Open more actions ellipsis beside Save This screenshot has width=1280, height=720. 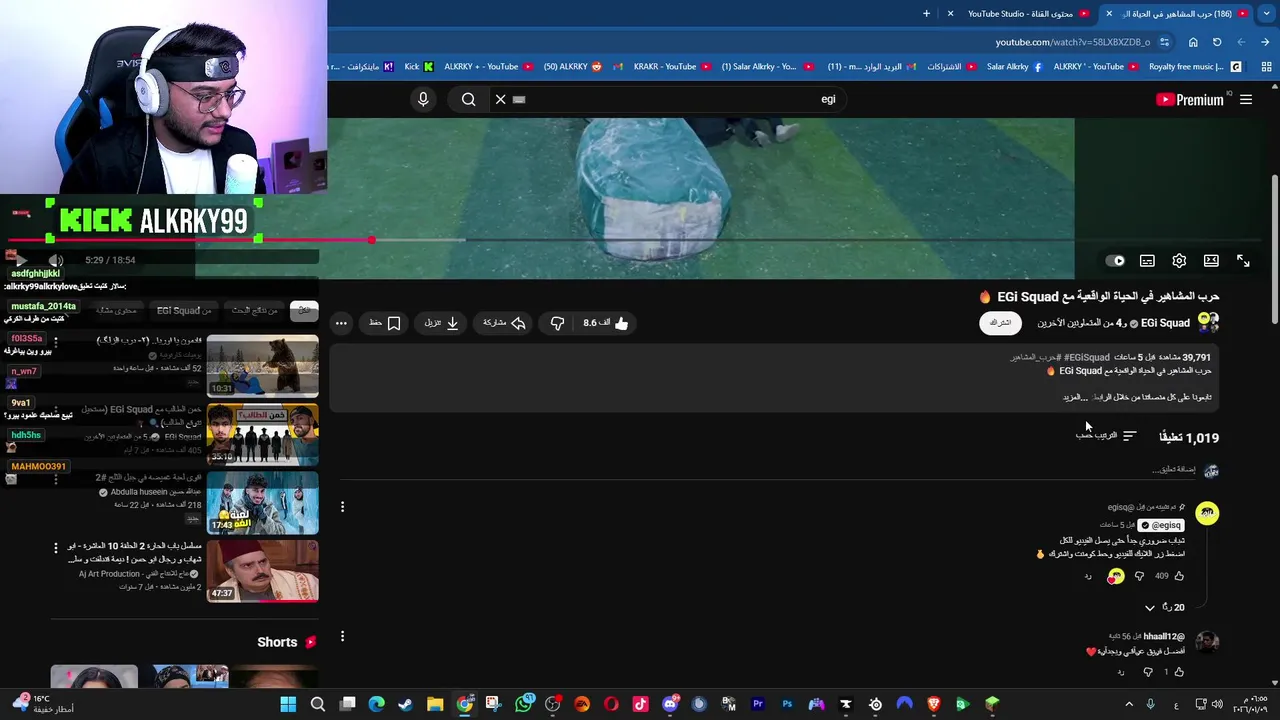(341, 323)
